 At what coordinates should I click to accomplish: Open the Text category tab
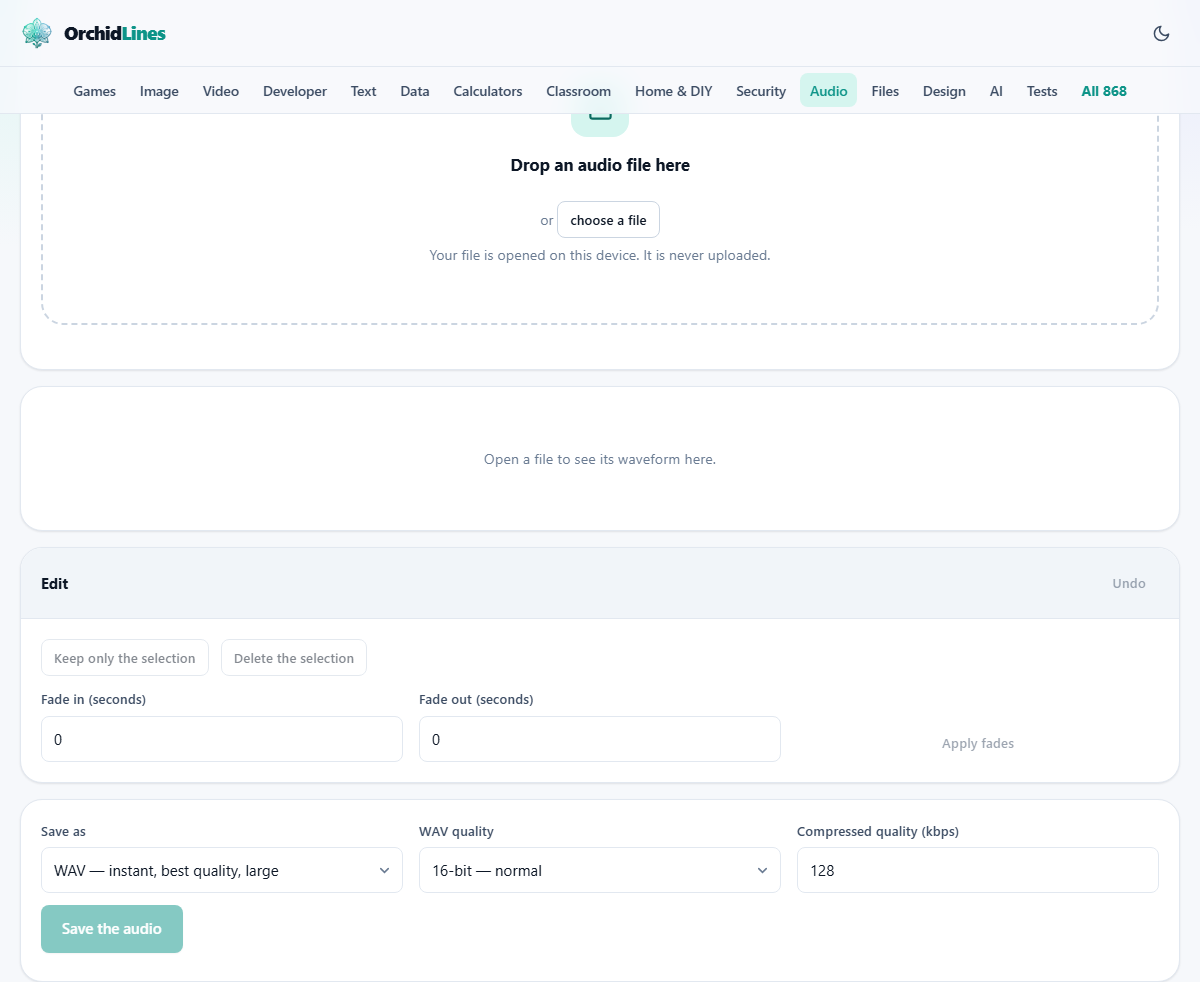point(363,91)
